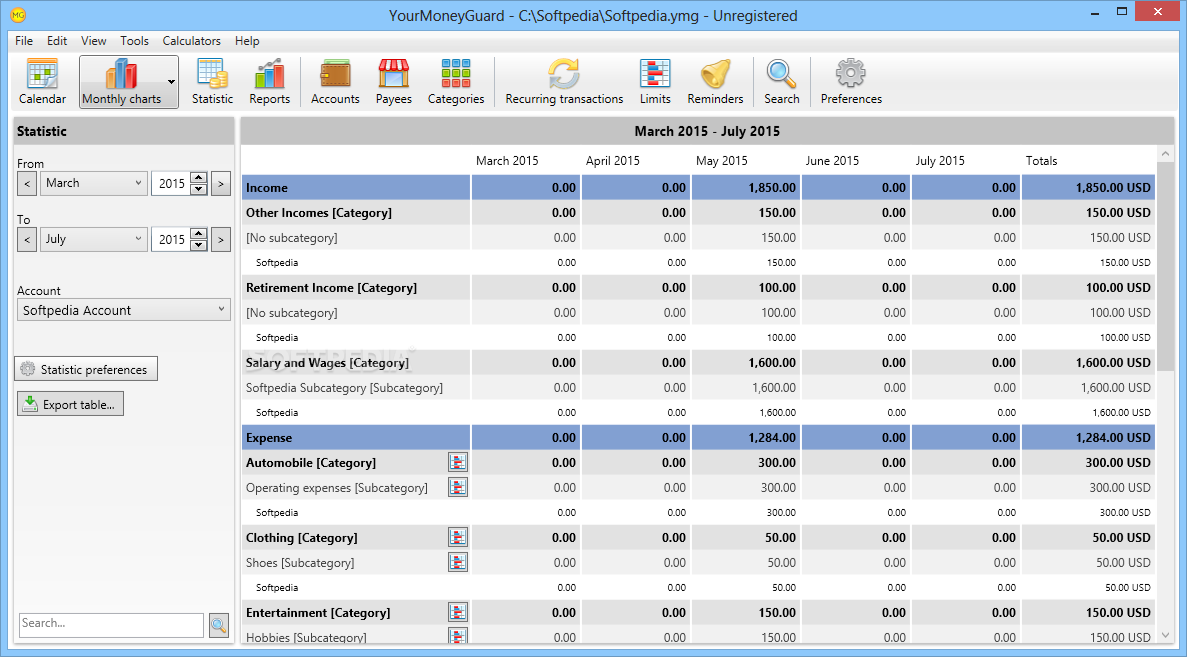Open the Account dropdown showing Softpedia Account
This screenshot has height=657, width=1187.
point(125,310)
